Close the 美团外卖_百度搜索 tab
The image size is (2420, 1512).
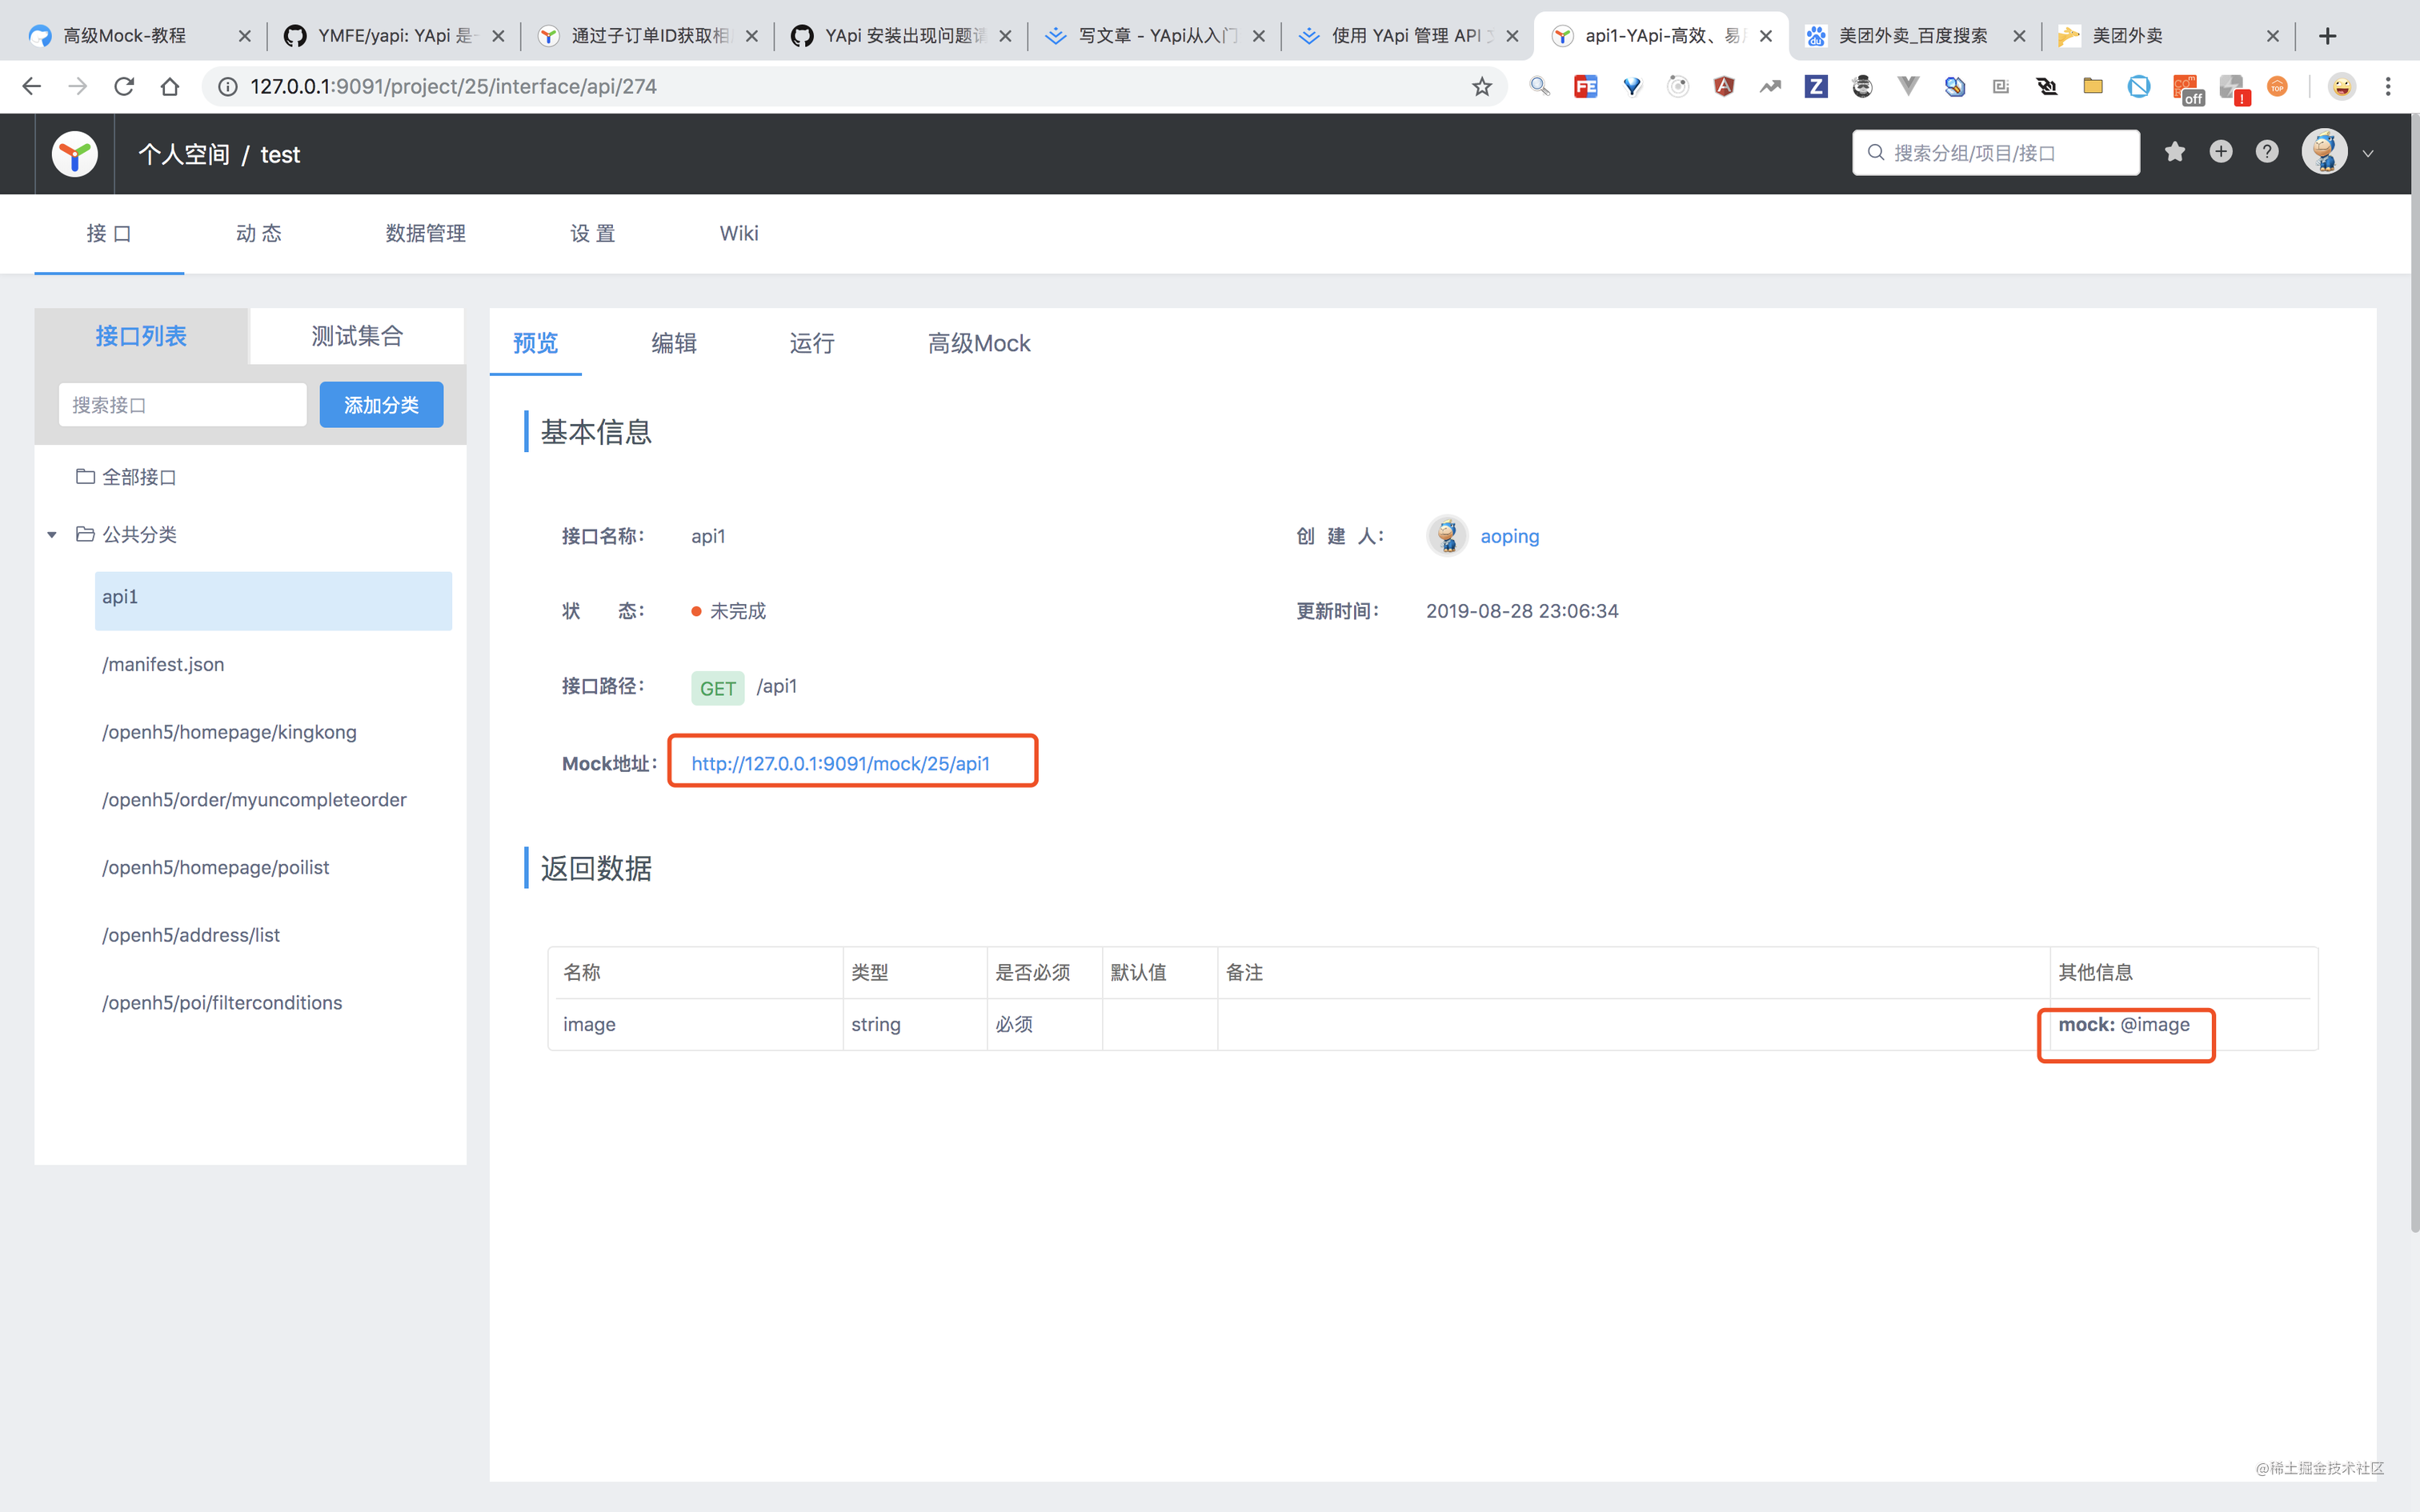pyautogui.click(x=2019, y=36)
